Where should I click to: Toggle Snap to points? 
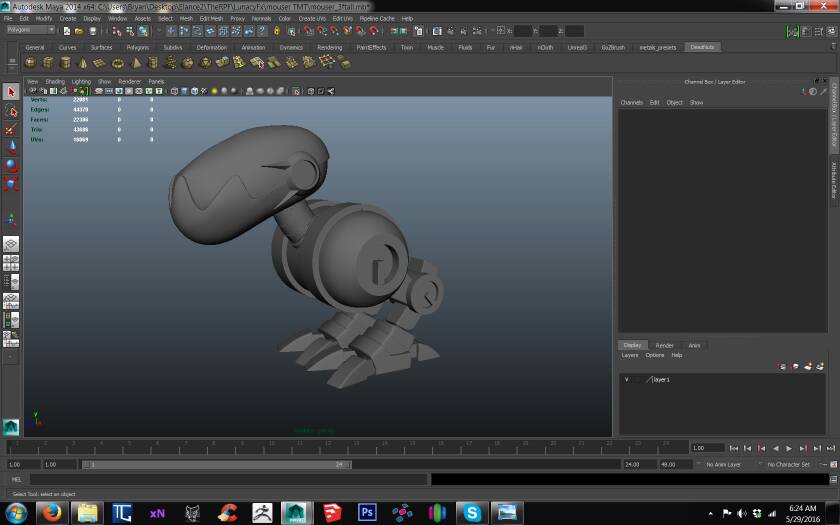pyautogui.click(x=334, y=31)
